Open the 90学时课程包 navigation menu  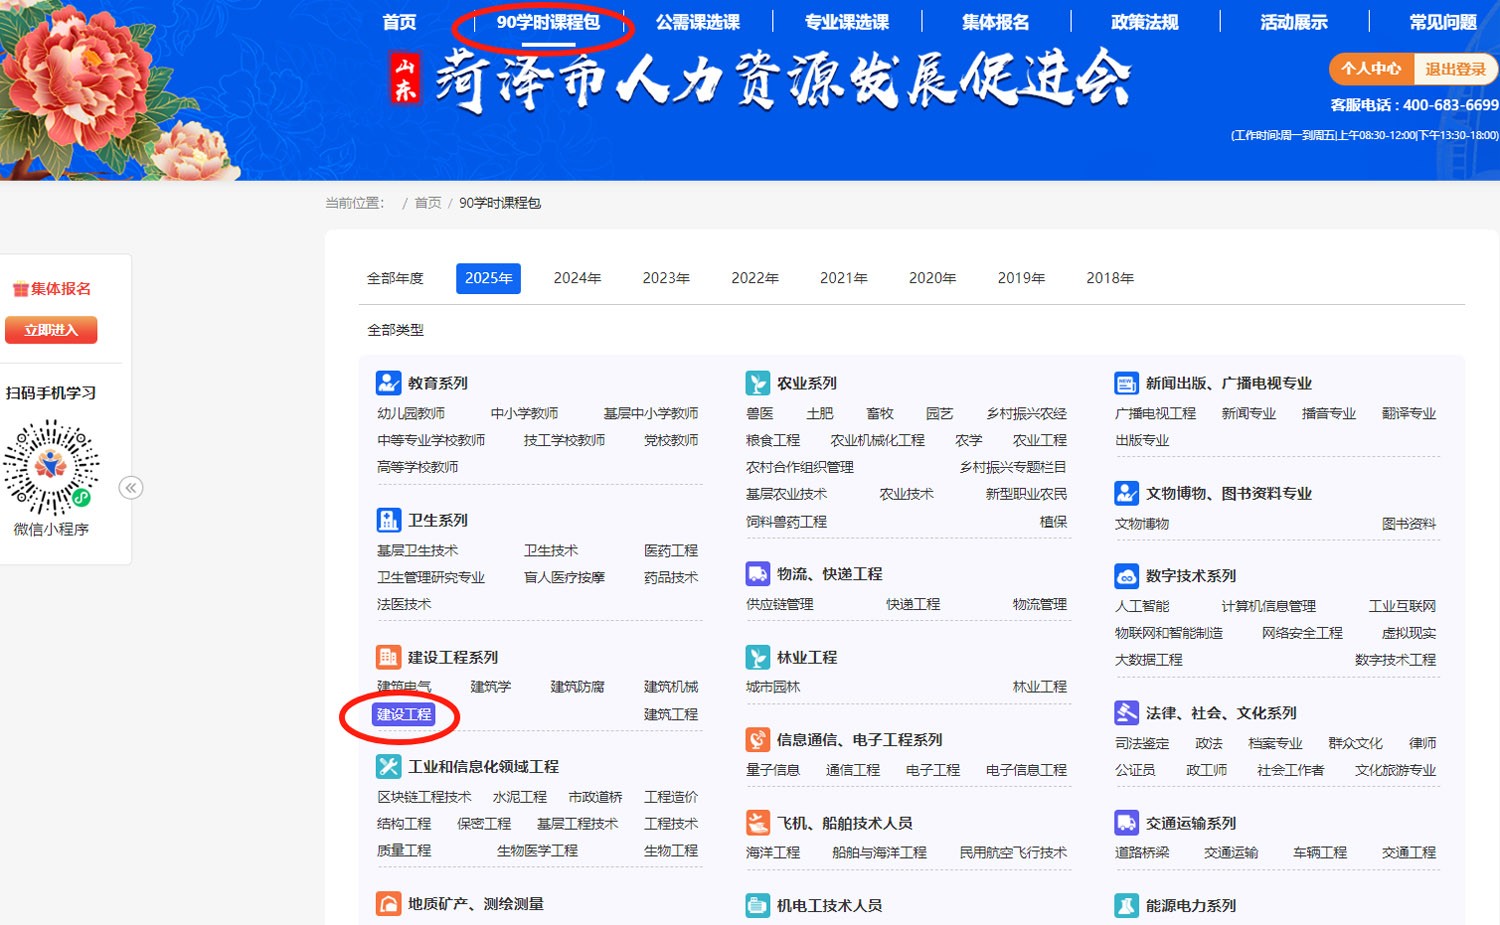(x=547, y=22)
